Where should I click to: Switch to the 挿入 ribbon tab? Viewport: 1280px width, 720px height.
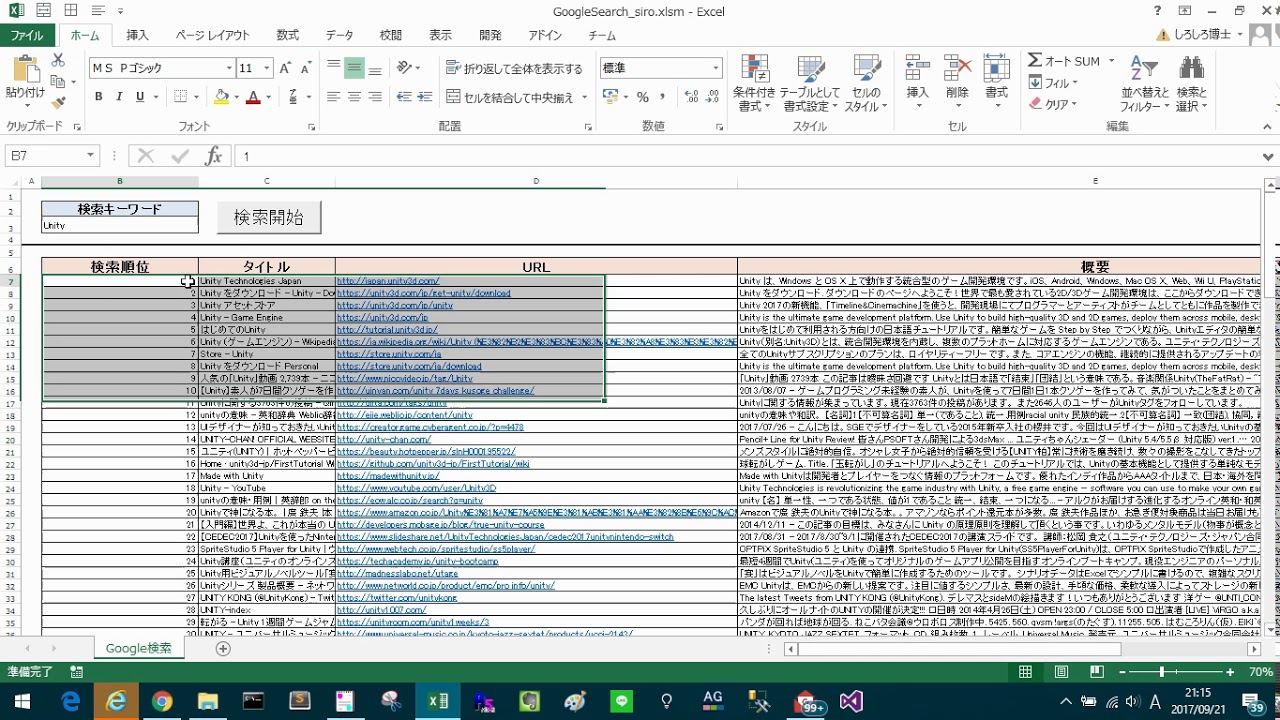pyautogui.click(x=137, y=35)
